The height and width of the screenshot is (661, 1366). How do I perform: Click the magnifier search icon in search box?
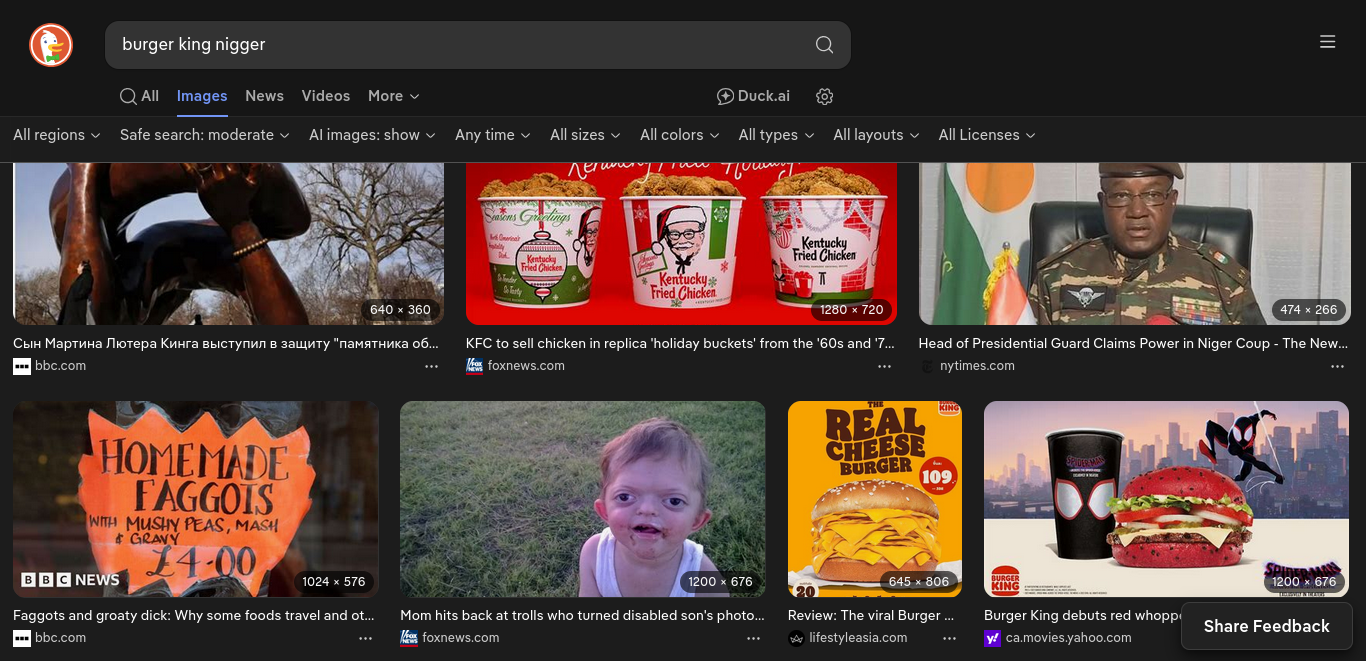tap(824, 45)
